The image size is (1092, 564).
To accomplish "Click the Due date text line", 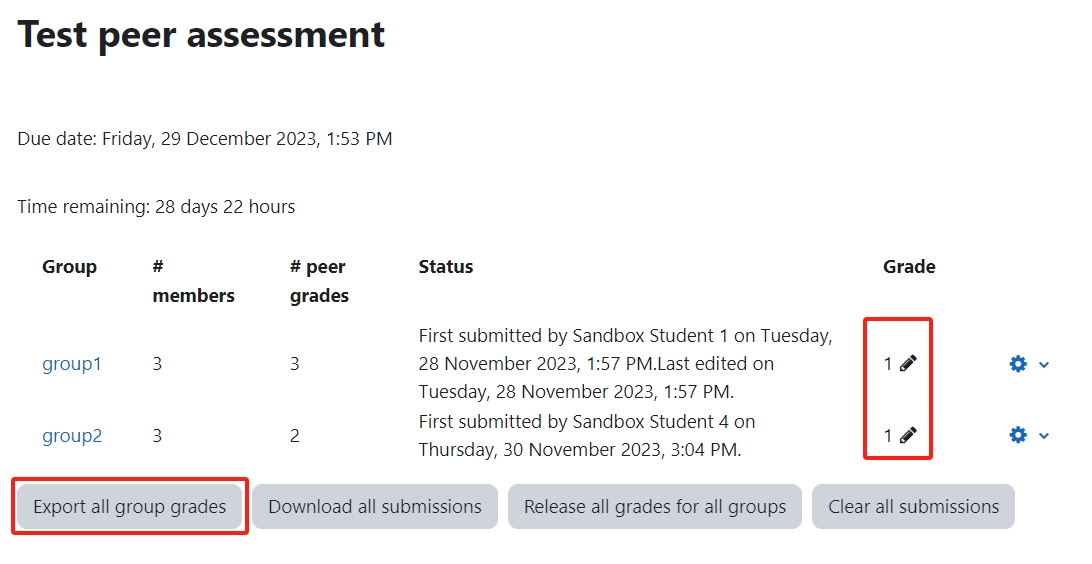I will click(x=205, y=139).
